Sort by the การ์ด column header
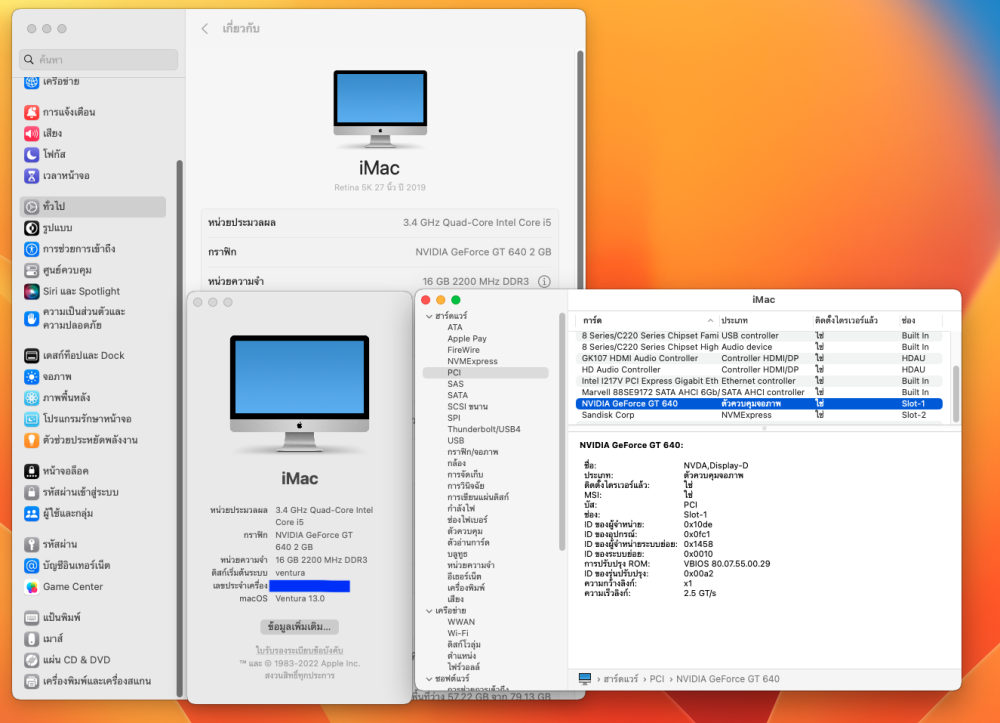1000x723 pixels. coord(647,320)
